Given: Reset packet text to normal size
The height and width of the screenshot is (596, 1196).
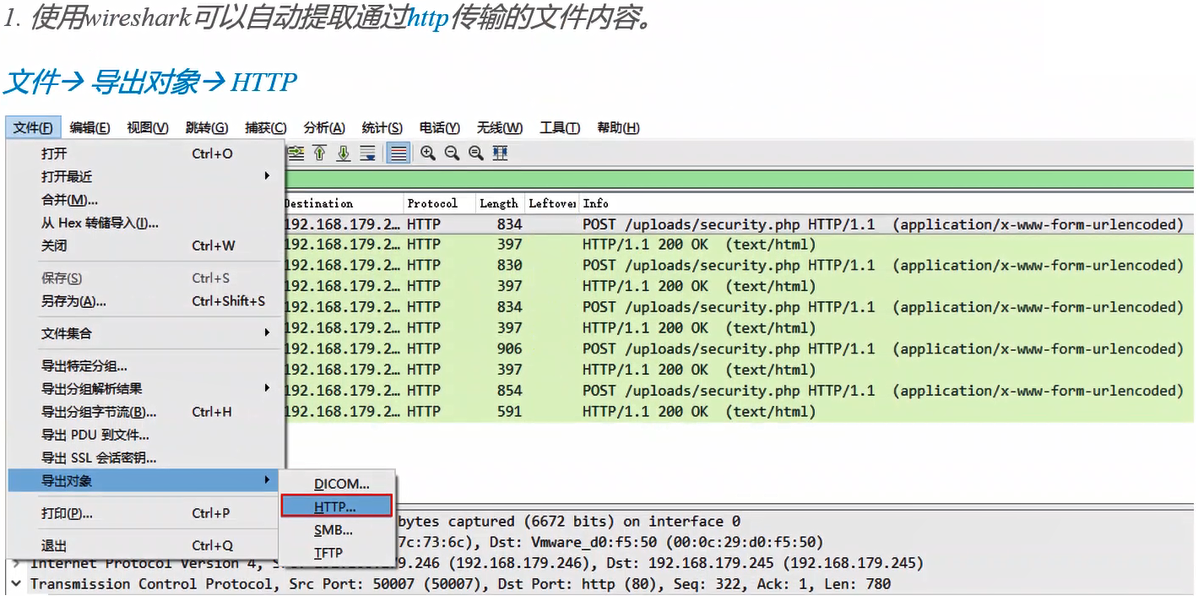Looking at the screenshot, I should [477, 153].
